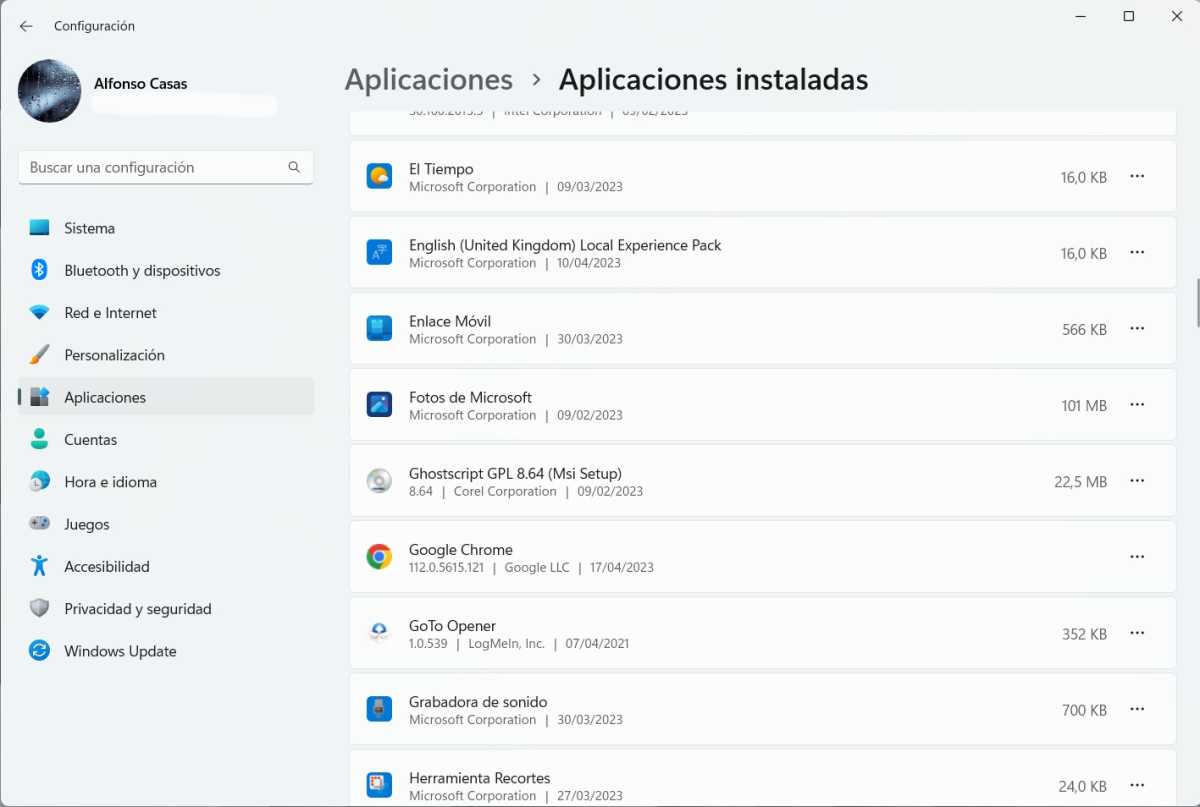Click the Privacidad y seguridad shield icon

point(39,608)
